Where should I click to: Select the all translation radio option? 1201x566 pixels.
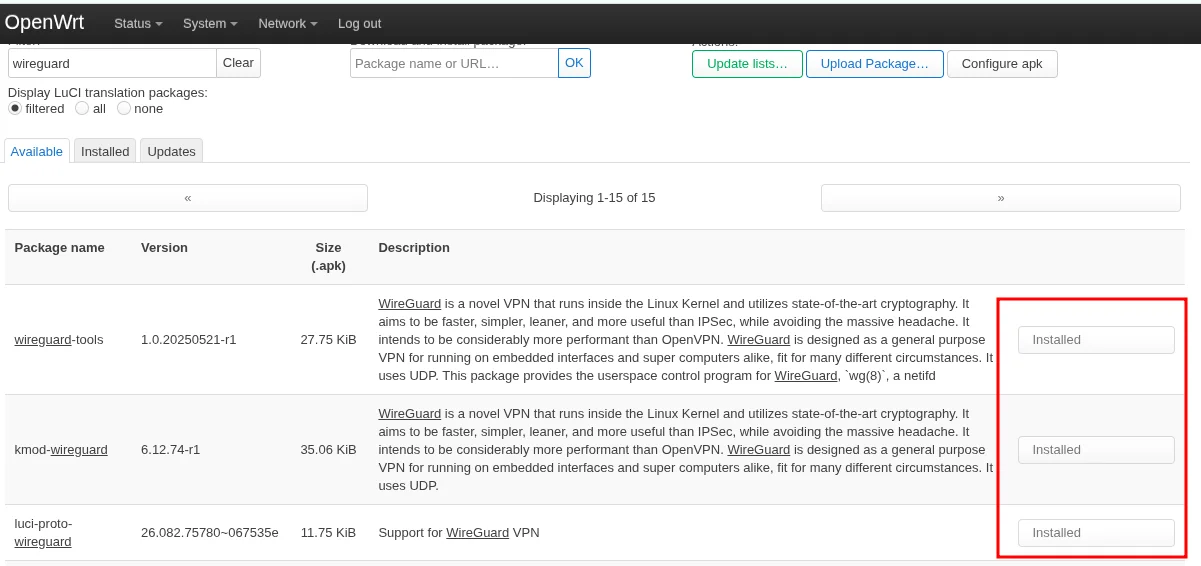82,108
